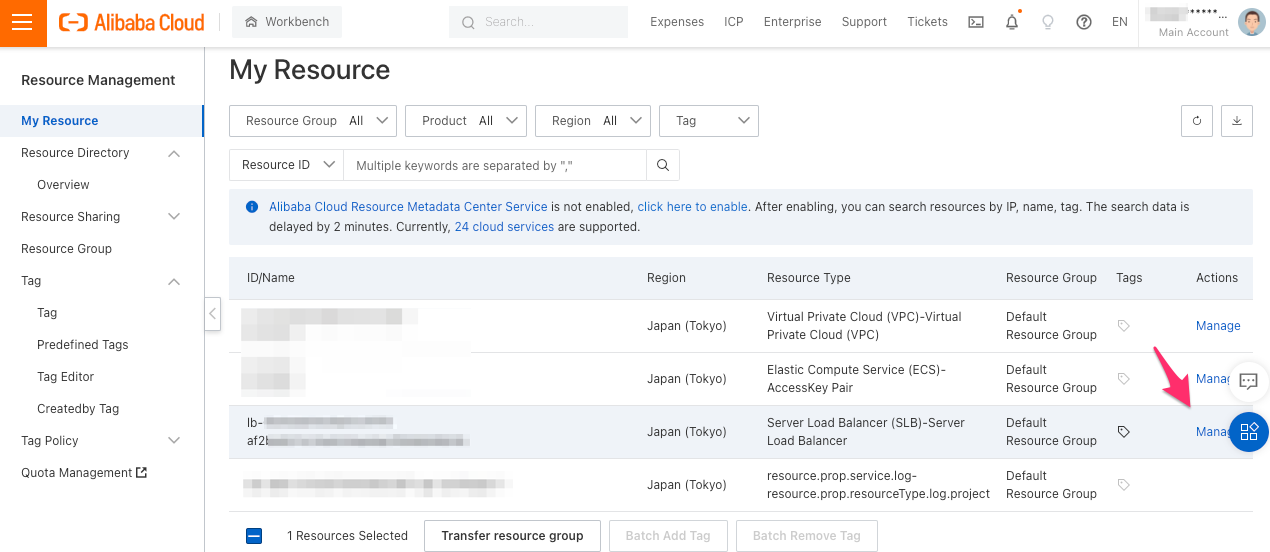Open the hamburger navigation menu
Viewport: 1270px width, 552px height.
coord(23,23)
